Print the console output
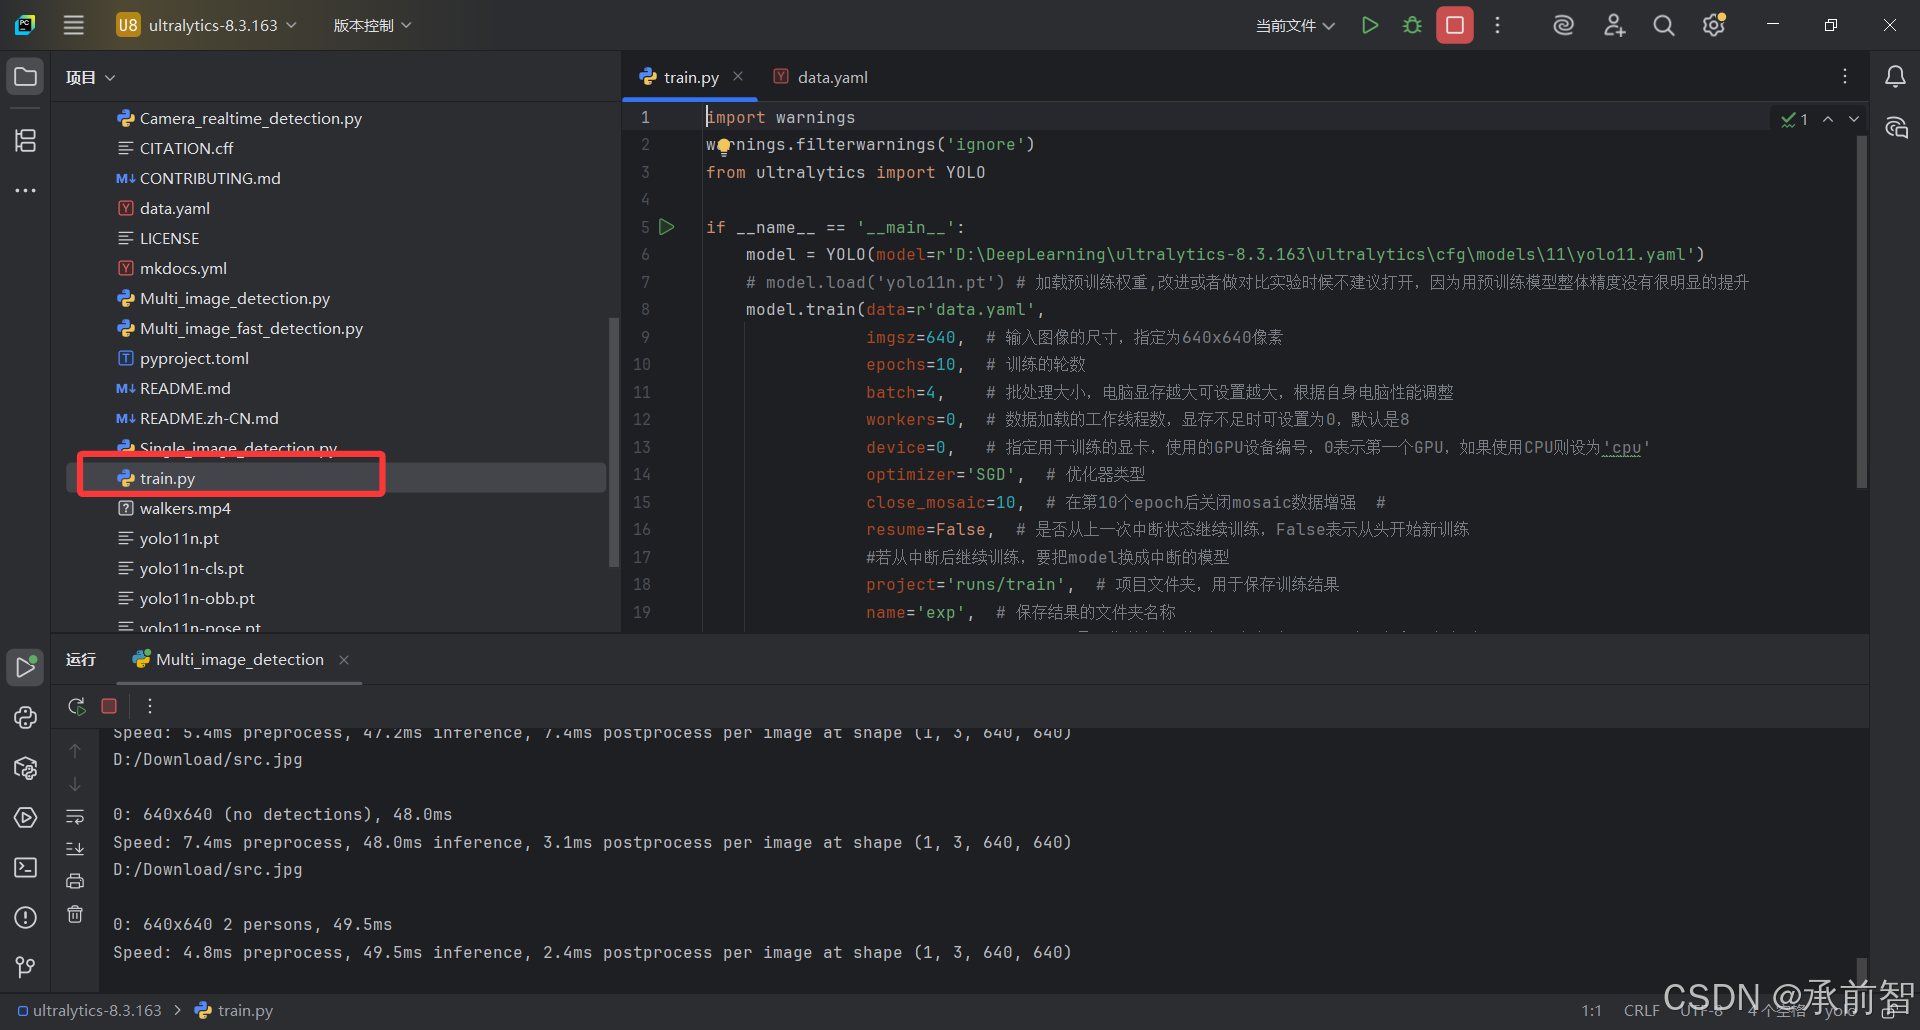Image resolution: width=1920 pixels, height=1030 pixels. [75, 881]
